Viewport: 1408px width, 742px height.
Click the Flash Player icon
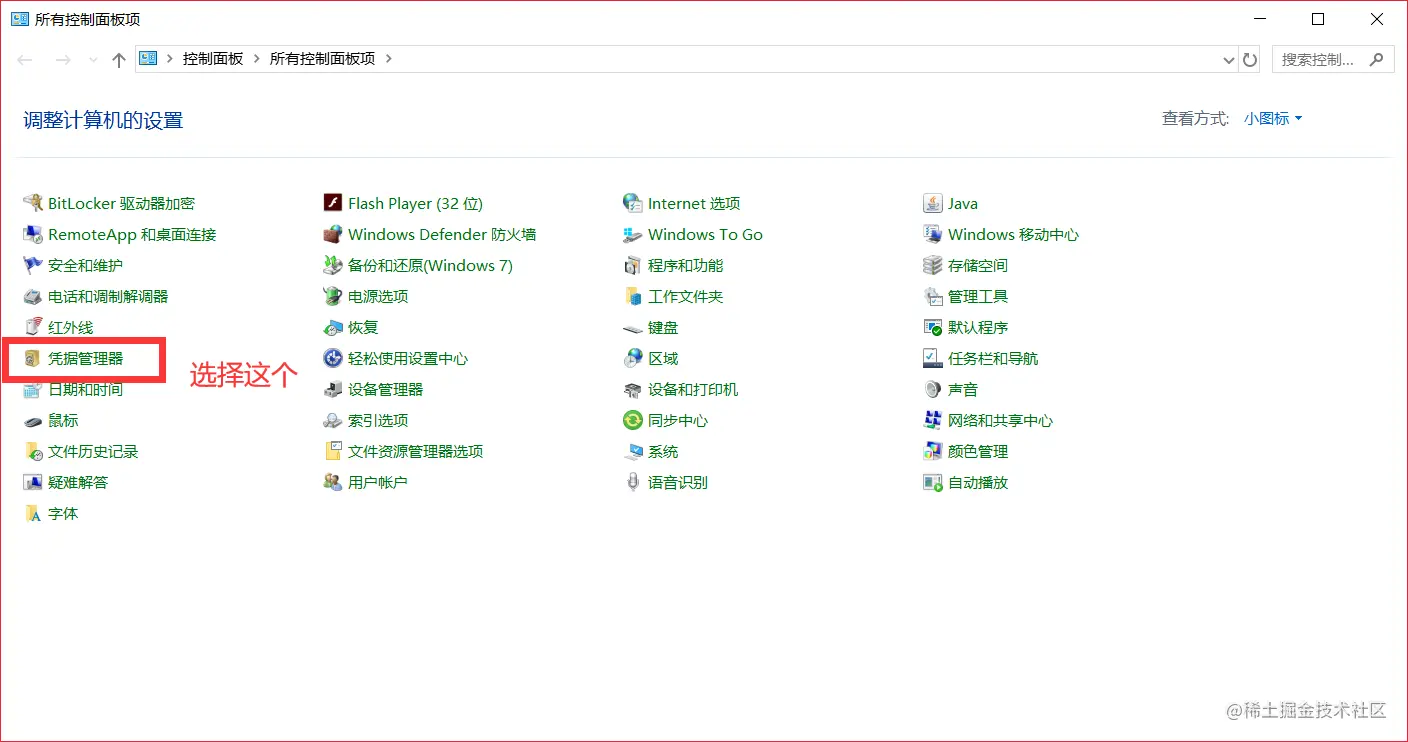click(x=333, y=203)
